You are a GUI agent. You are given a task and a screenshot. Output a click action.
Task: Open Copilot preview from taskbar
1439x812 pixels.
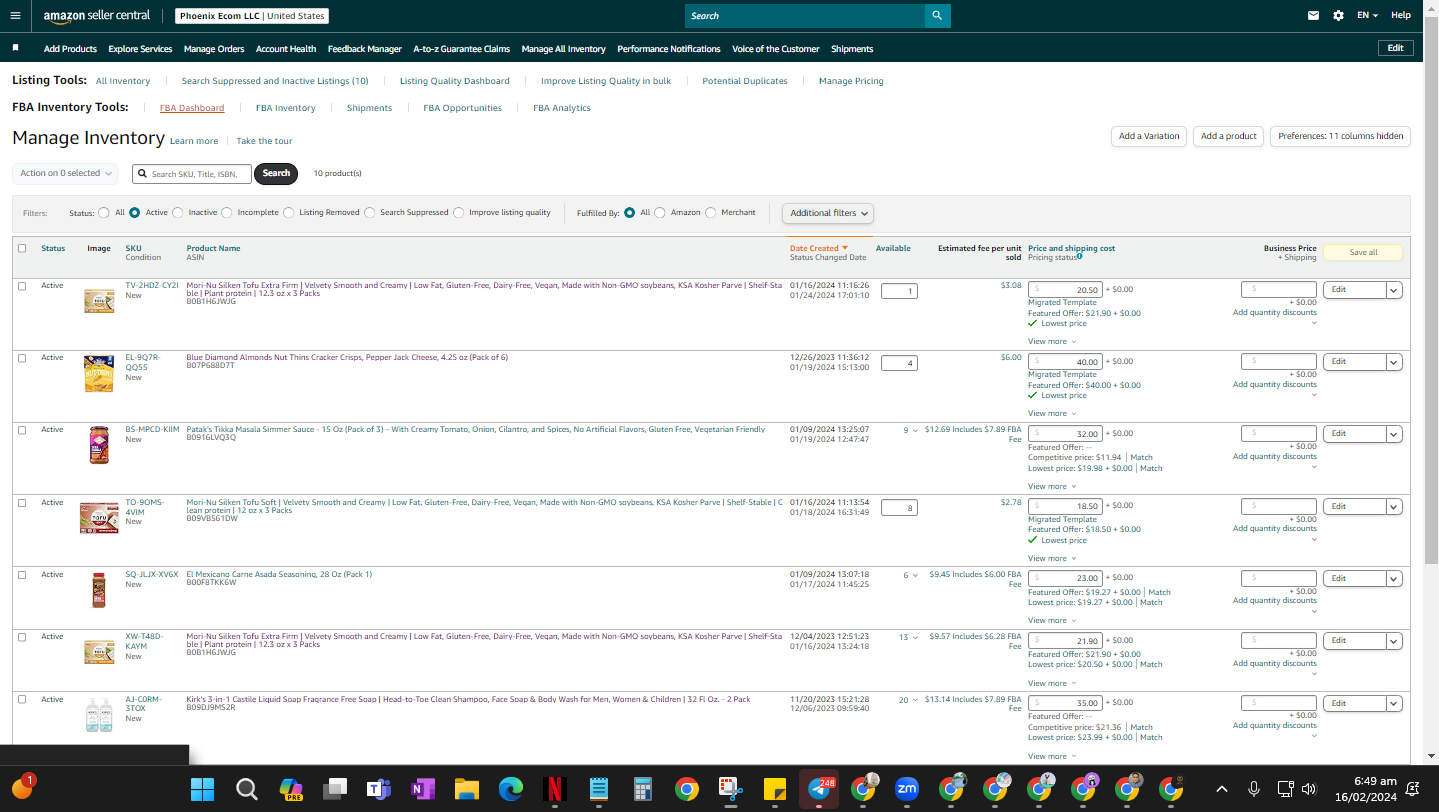[290, 789]
